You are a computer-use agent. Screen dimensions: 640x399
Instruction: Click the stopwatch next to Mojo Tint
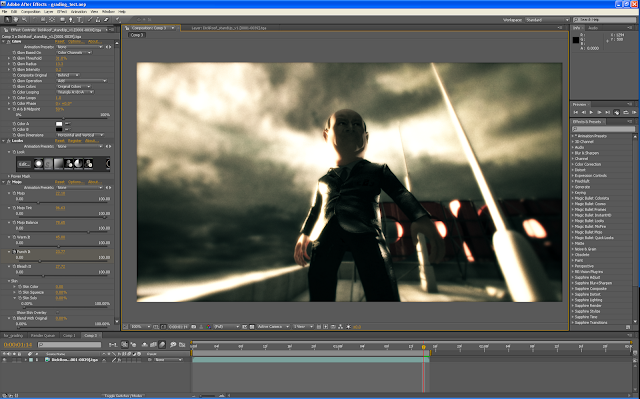(14, 208)
